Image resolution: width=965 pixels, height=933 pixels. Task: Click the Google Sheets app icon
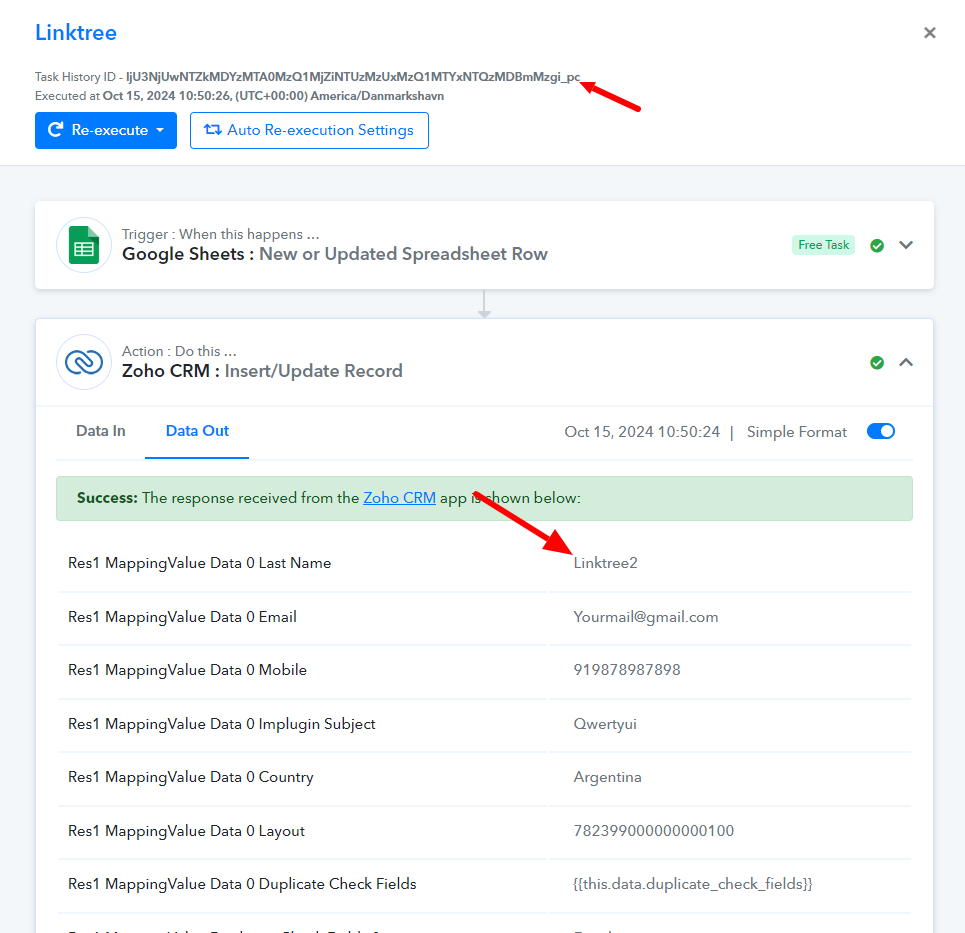84,245
